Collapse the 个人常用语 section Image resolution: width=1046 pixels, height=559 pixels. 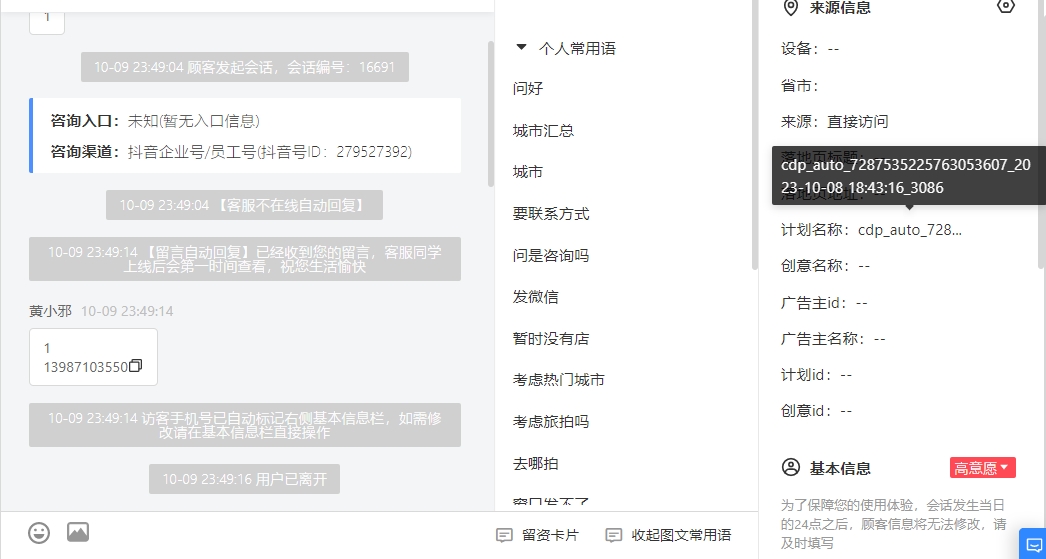pyautogui.click(x=522, y=47)
